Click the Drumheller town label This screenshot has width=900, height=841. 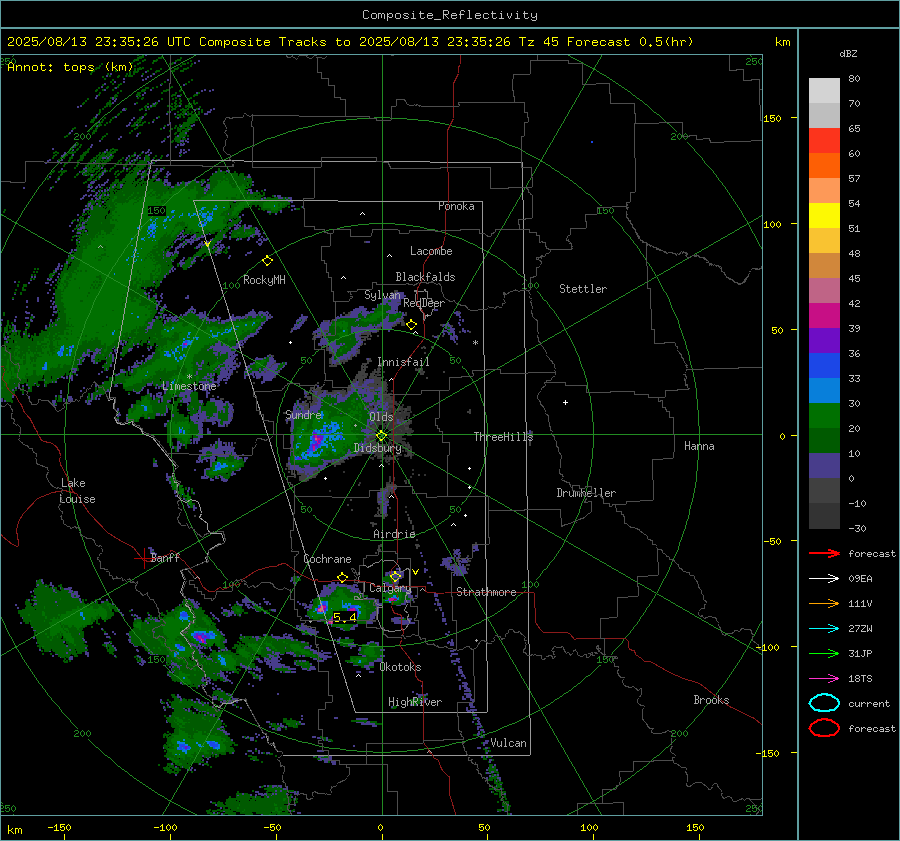click(x=586, y=493)
